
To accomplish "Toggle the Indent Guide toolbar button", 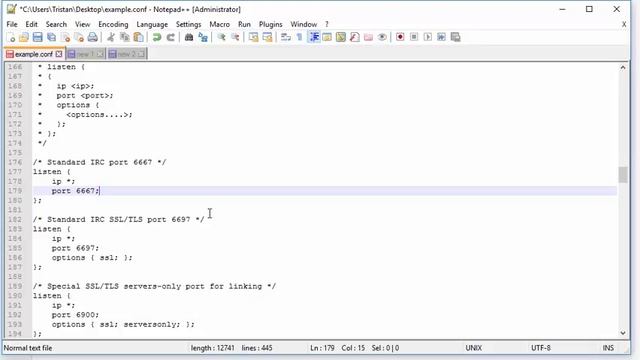I will pos(314,38).
